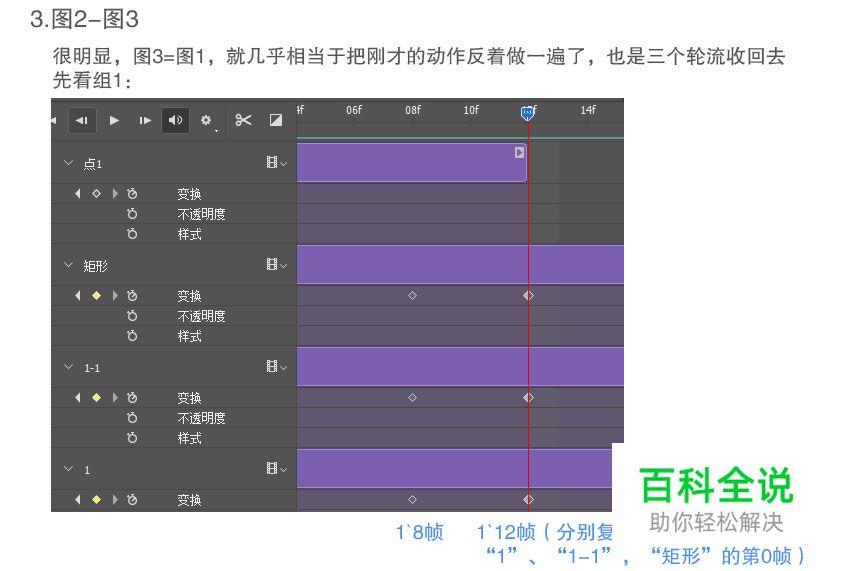The image size is (850, 571).
Task: Go to next keyframe of 矩形 变换
Action: tap(115, 296)
